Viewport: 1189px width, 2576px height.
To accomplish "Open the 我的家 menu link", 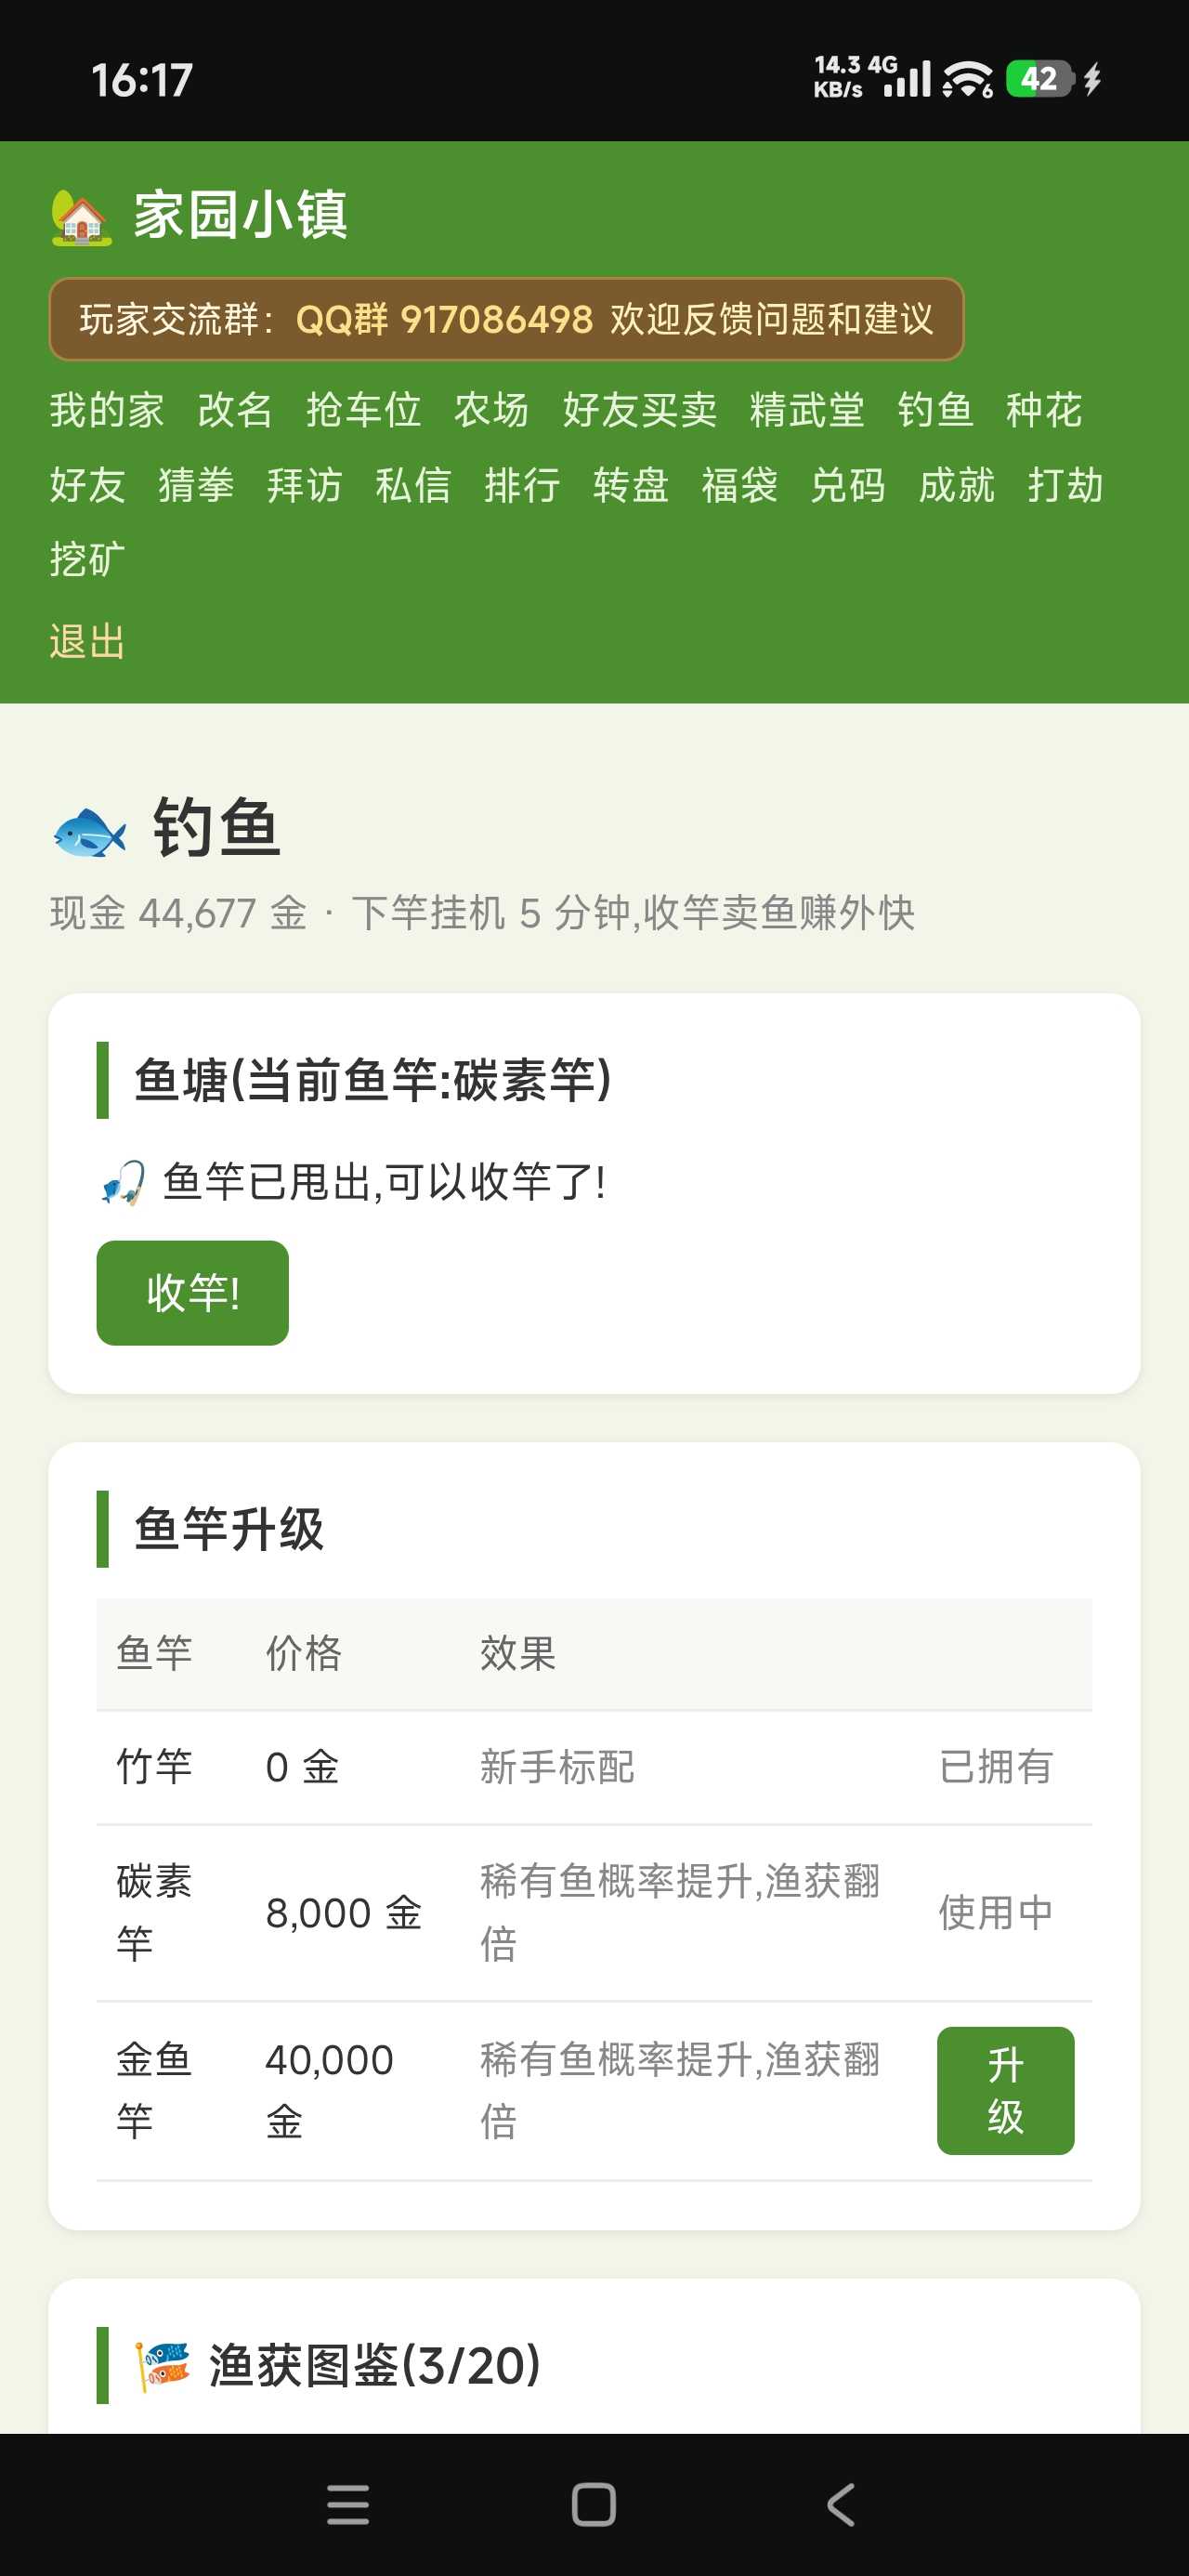I will pos(107,410).
